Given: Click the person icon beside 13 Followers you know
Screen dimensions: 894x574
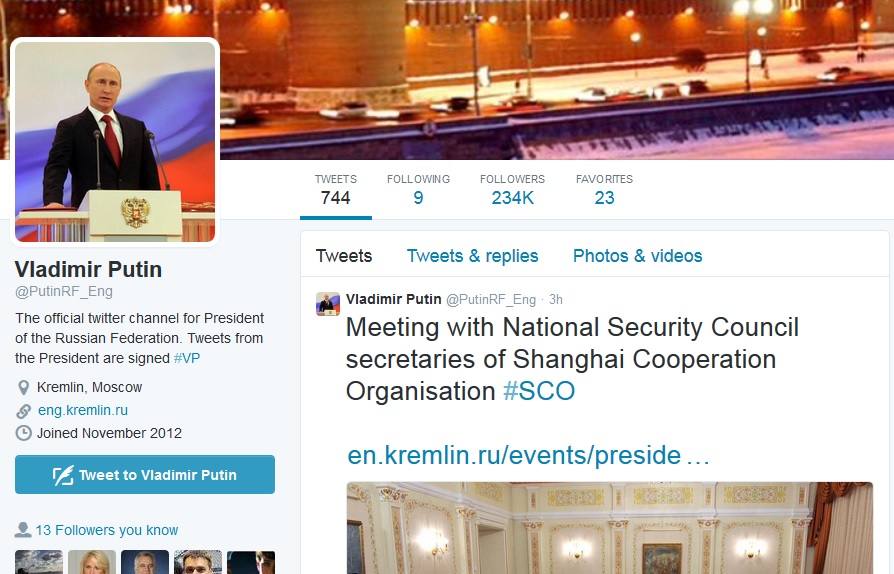Looking at the screenshot, I should tap(23, 530).
